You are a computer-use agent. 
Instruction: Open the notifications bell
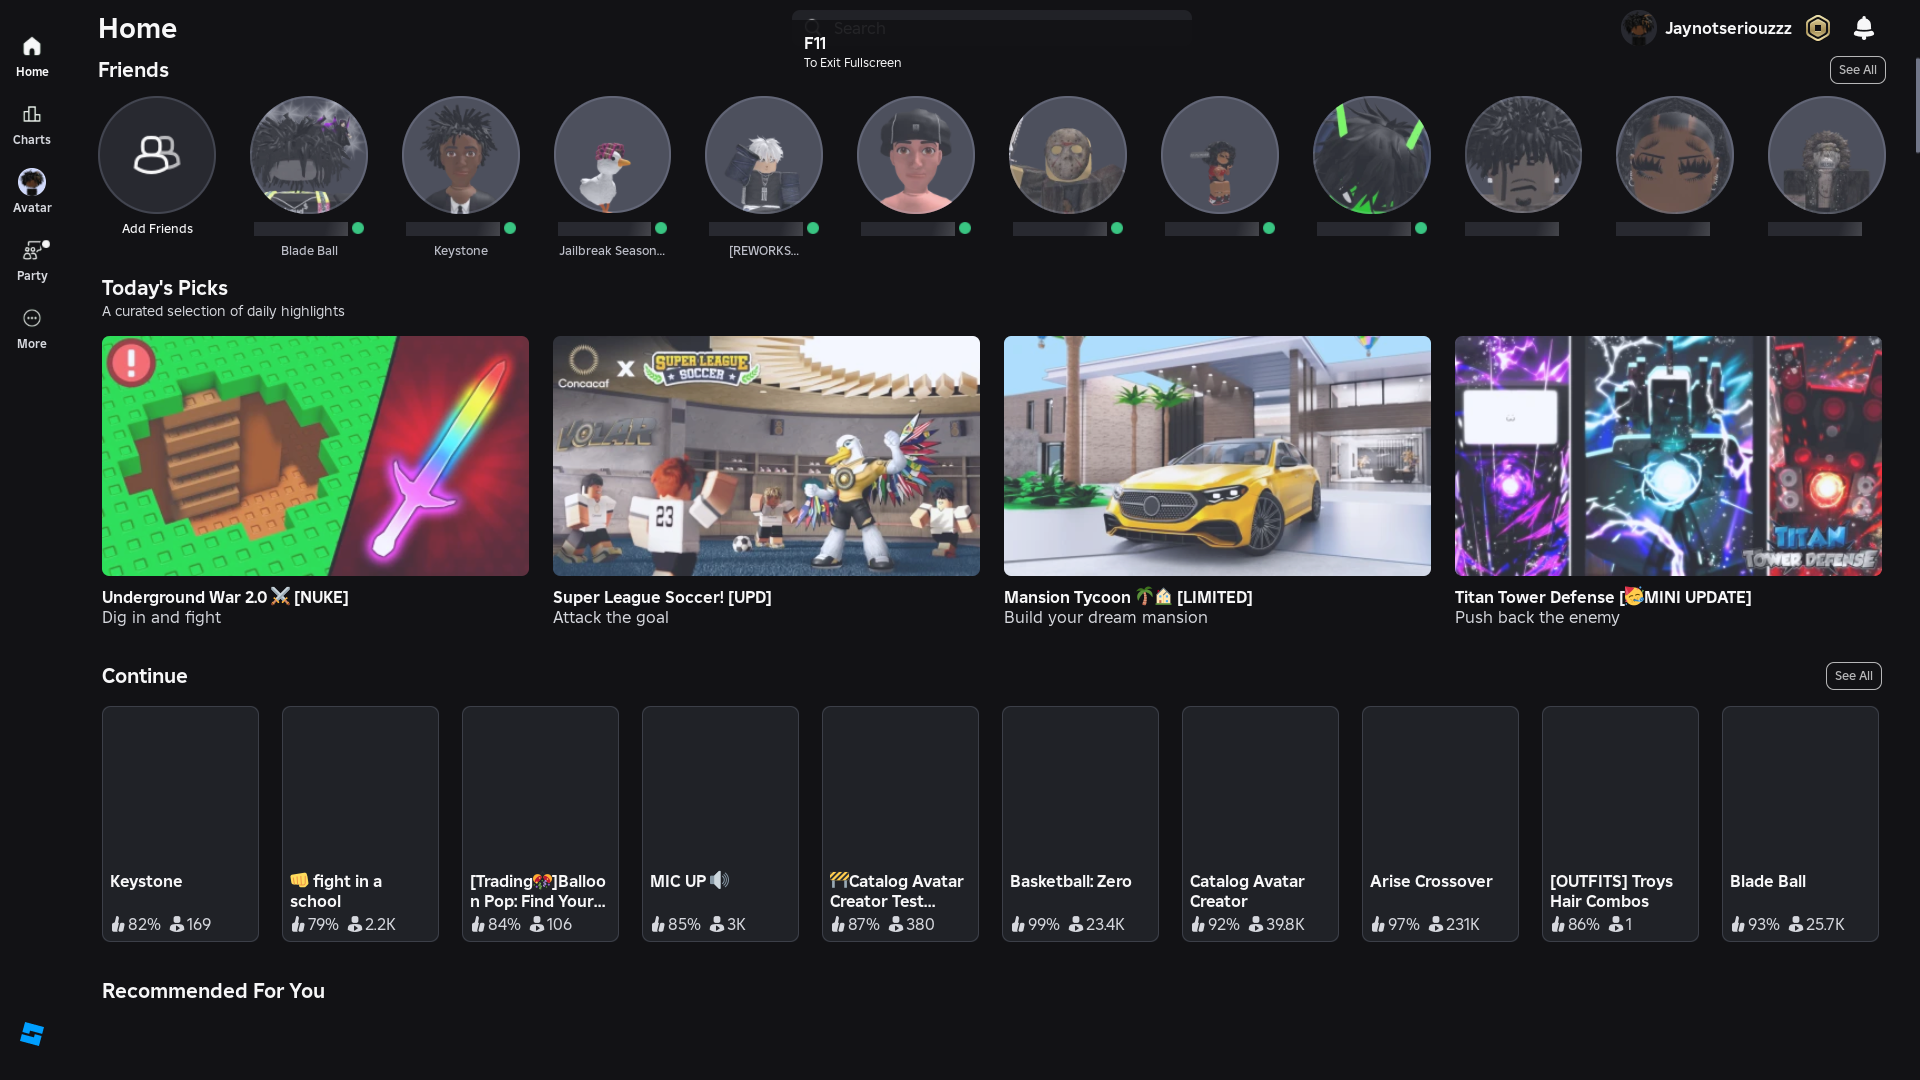1863,28
